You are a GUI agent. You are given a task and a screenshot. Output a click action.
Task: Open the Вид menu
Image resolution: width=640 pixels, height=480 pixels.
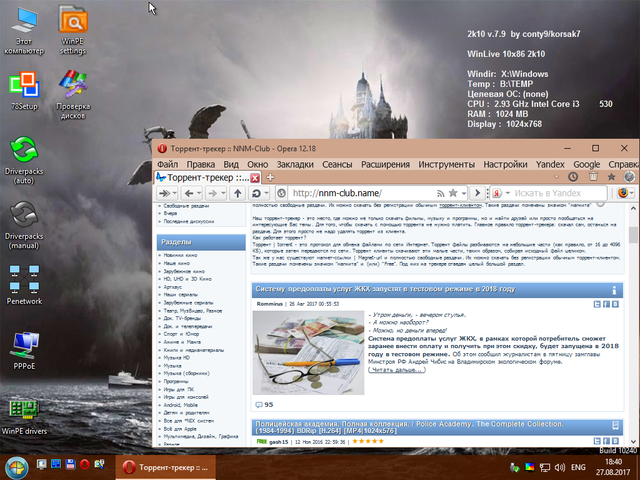tap(231, 164)
